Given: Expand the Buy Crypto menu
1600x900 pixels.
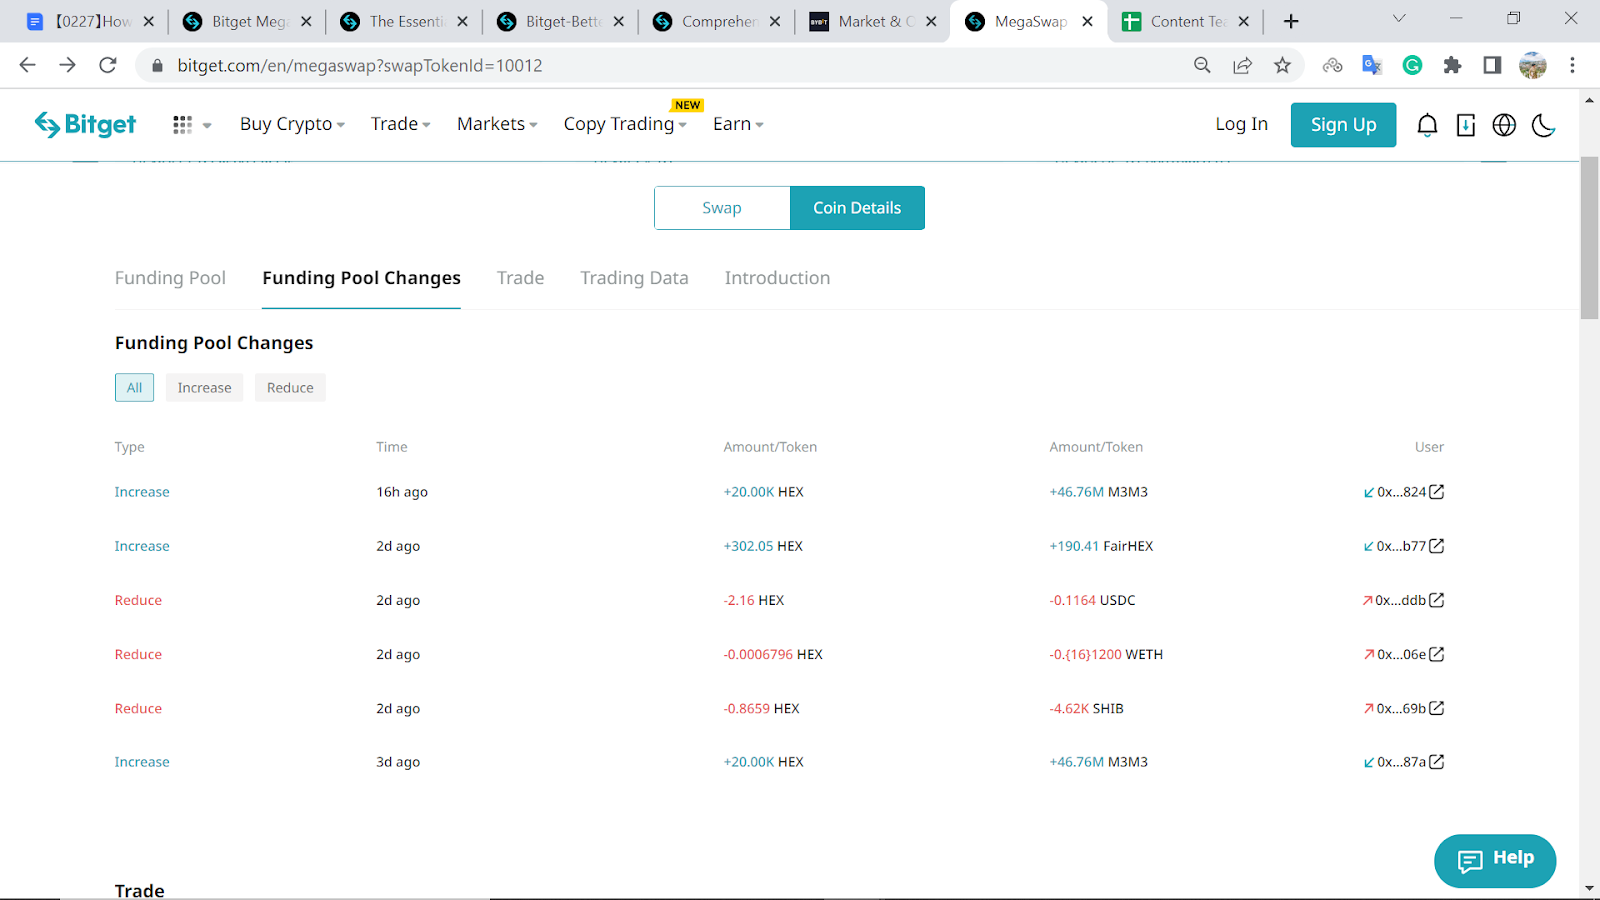Looking at the screenshot, I should pos(292,124).
